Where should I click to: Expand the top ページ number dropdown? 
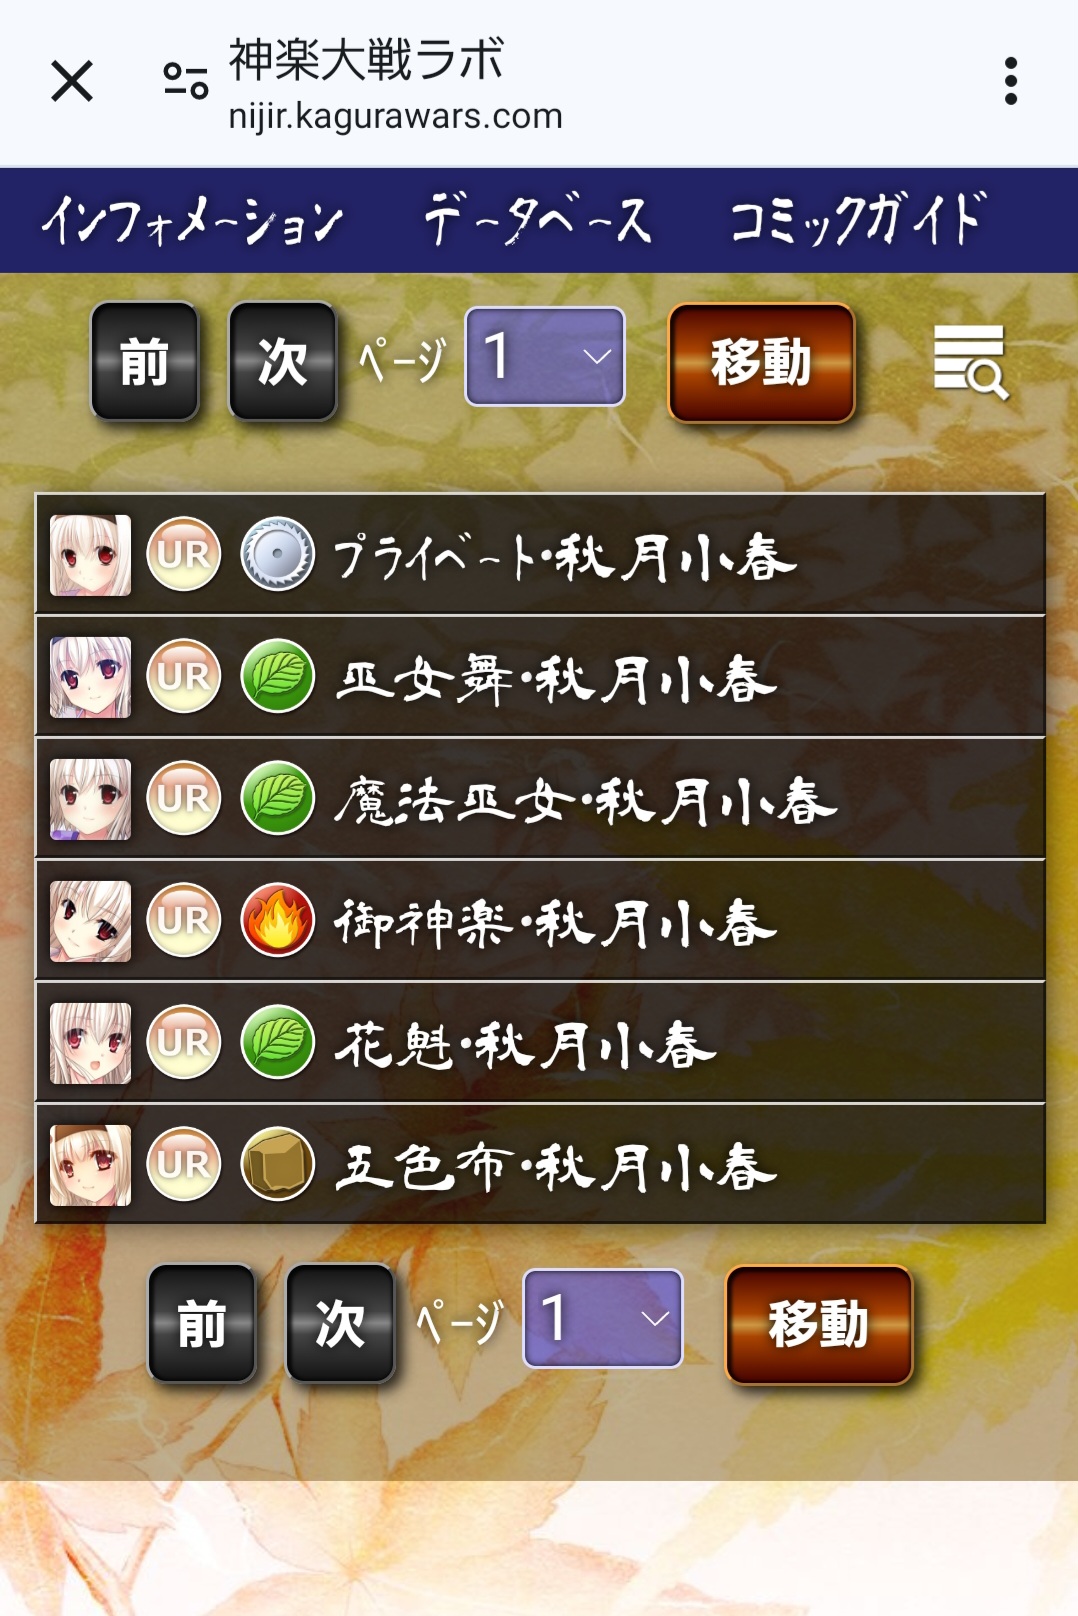(545, 357)
